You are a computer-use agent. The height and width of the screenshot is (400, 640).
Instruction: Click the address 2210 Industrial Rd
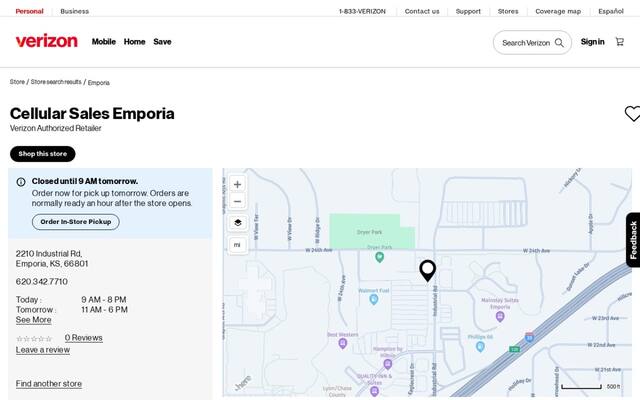click(49, 253)
